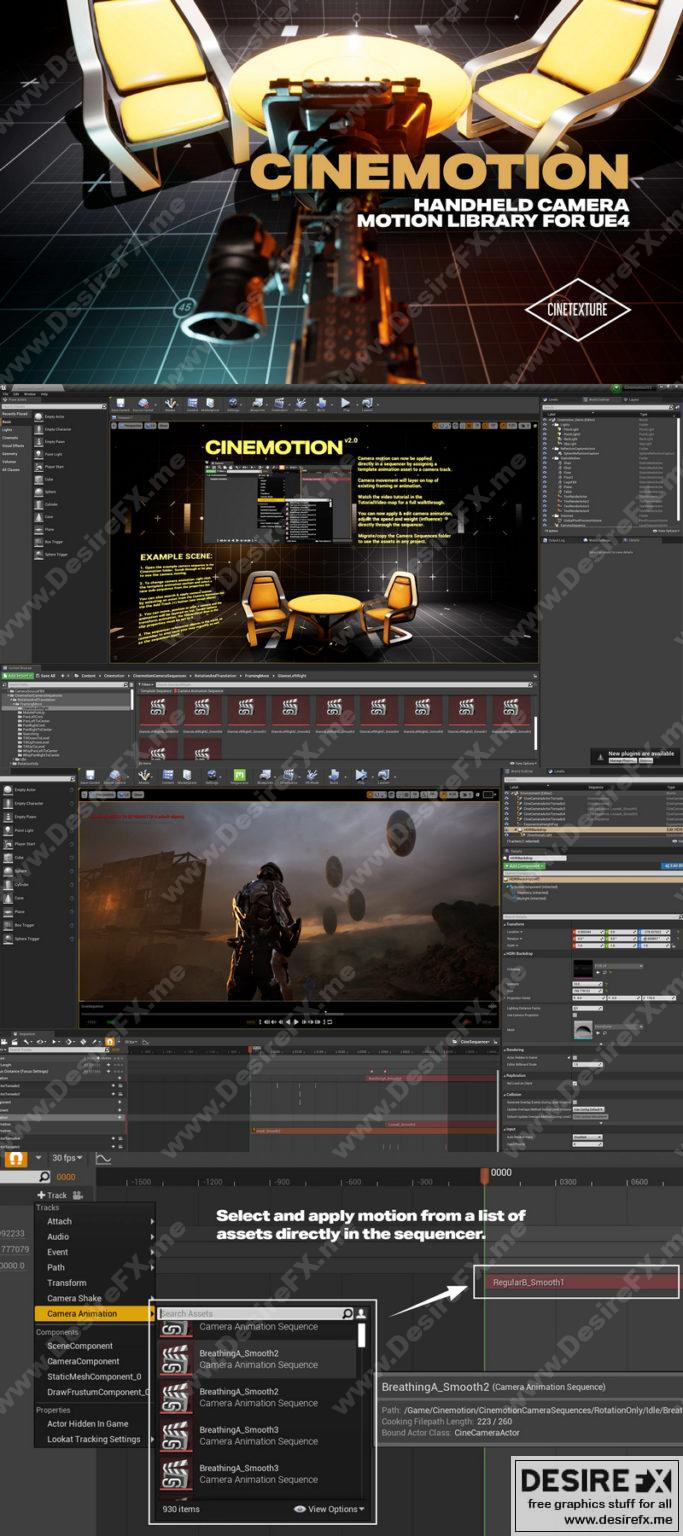683x1536 pixels.
Task: Toggle the orange magnet snapping icon
Action: click(x=16, y=1158)
